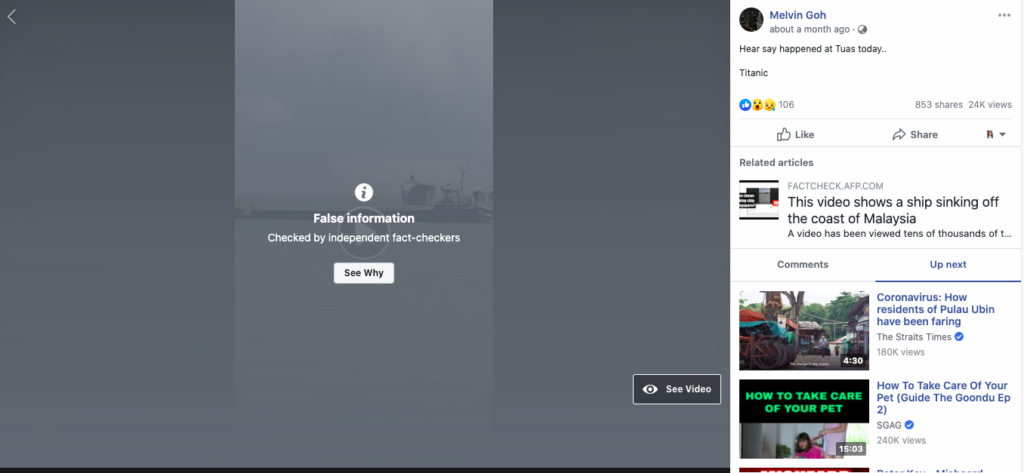
Task: Click the info icon above False information
Action: pos(364,192)
